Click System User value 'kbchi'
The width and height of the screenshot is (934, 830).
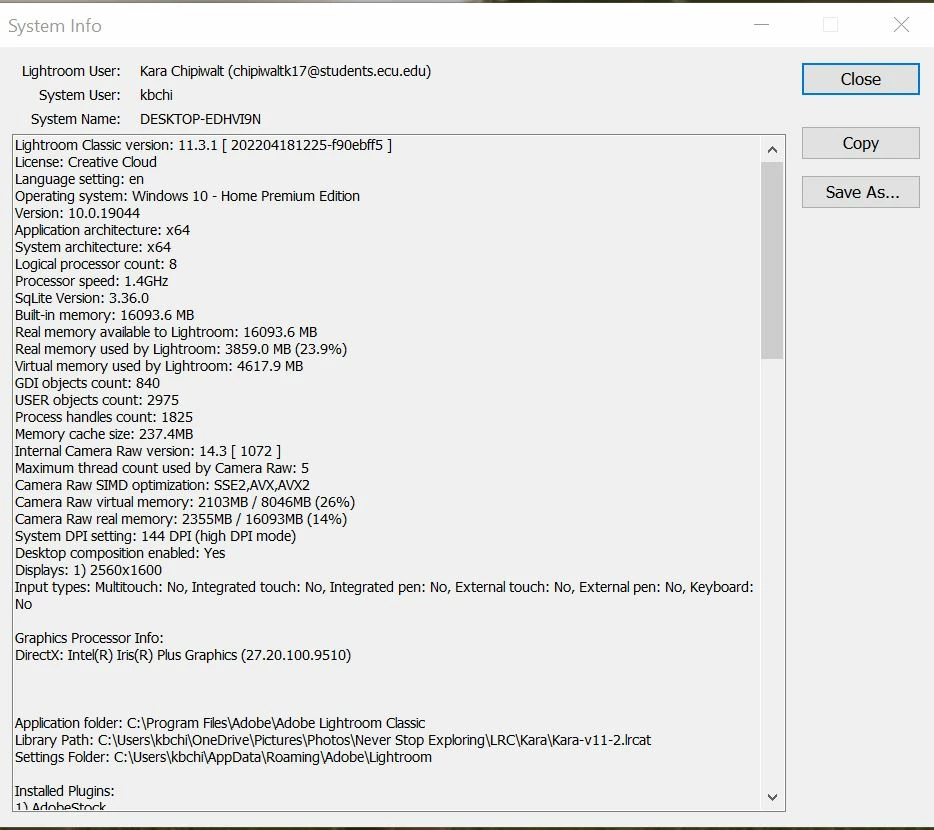point(156,95)
